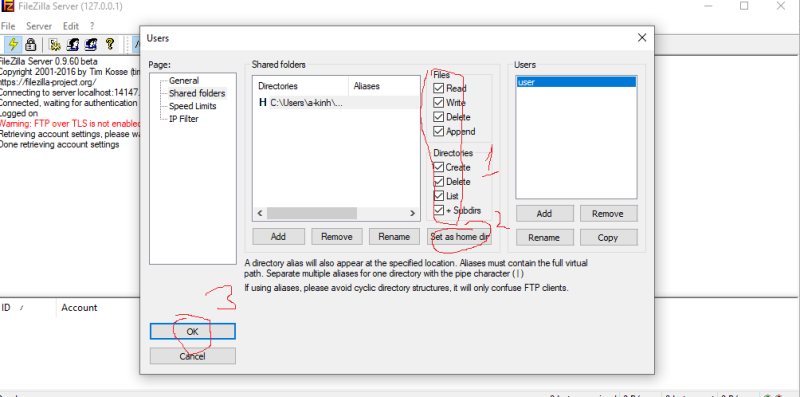Confirm the dialog with OK
The image size is (800, 397).
coord(192,332)
